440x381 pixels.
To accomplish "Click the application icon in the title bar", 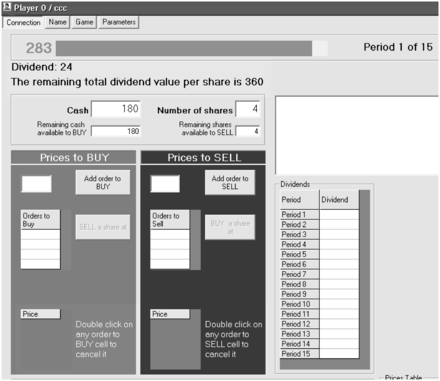I will (7, 7).
